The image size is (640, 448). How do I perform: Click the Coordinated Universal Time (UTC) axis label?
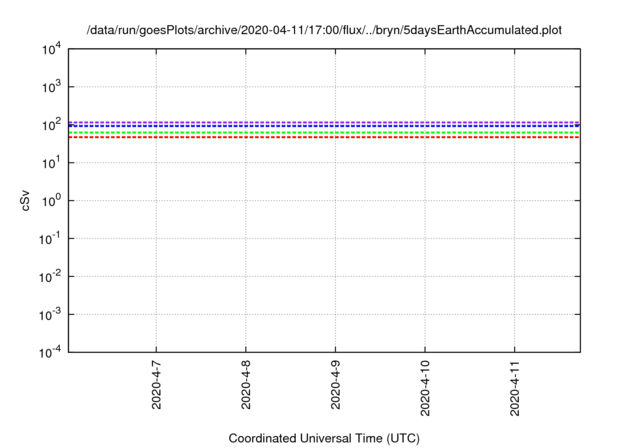coord(324,438)
